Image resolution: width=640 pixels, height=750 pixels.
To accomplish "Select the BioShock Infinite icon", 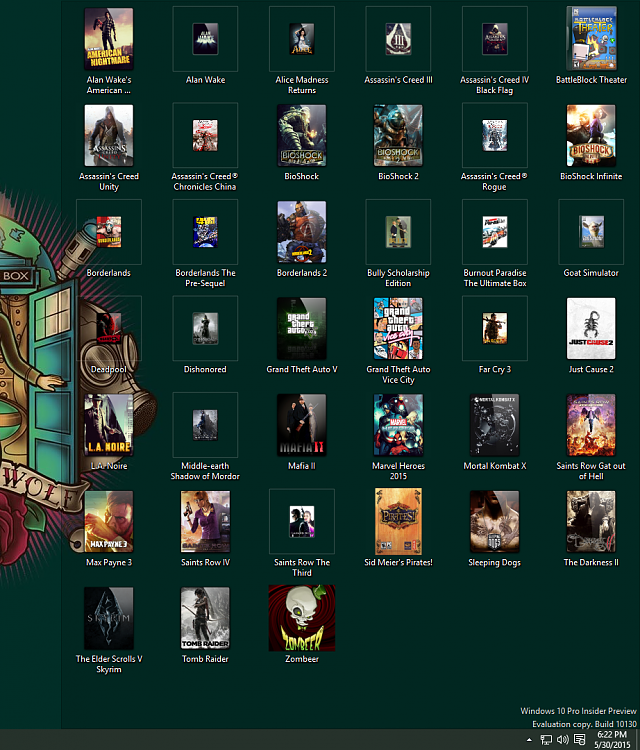I will [x=591, y=135].
